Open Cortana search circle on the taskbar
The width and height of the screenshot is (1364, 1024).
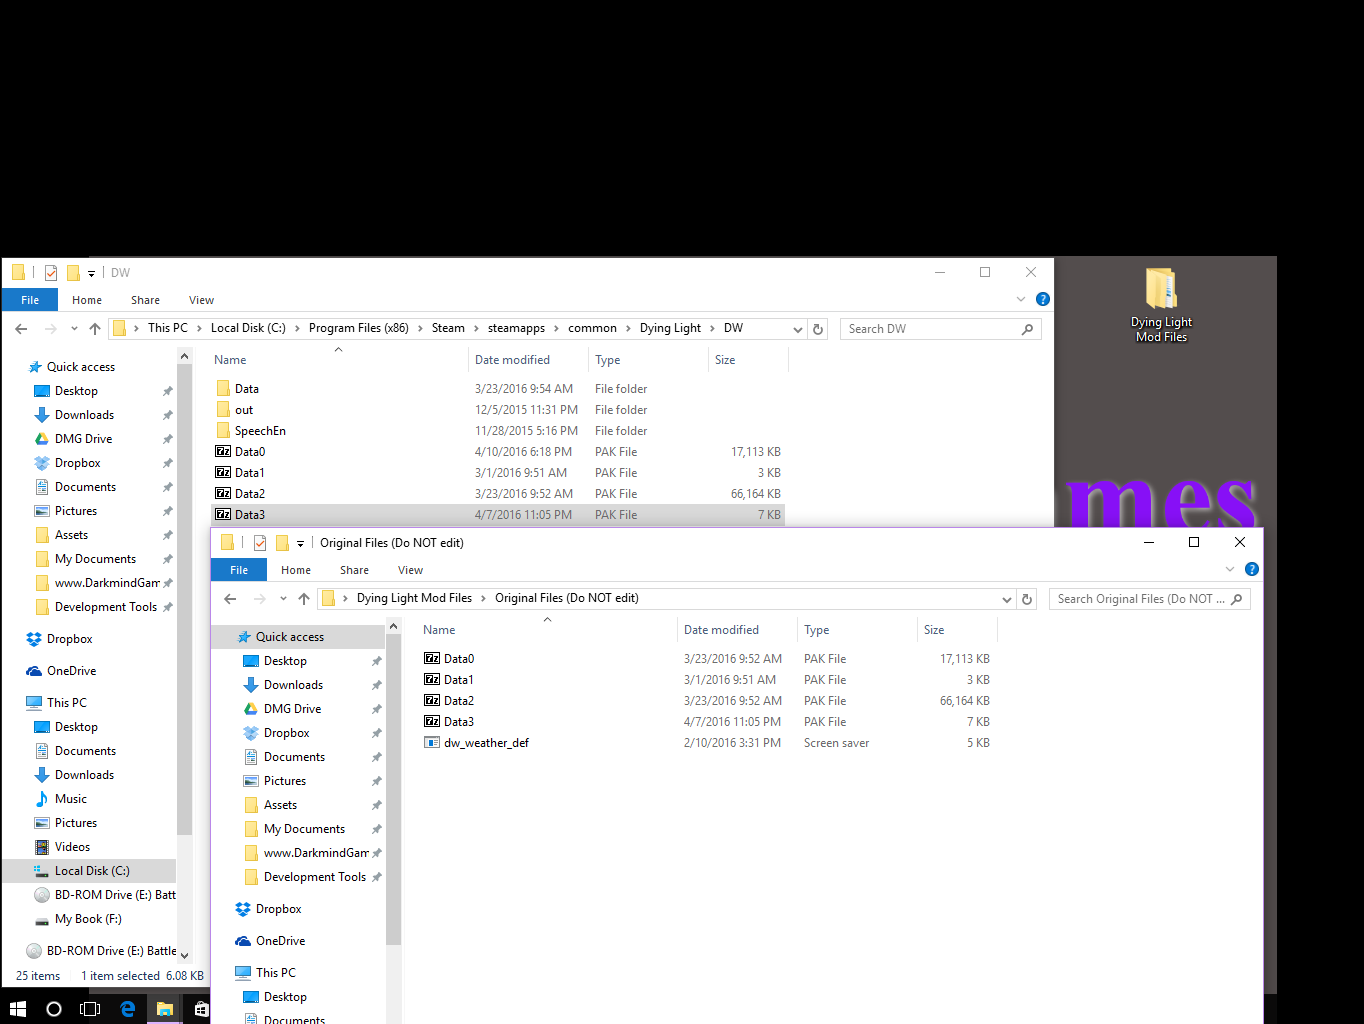(54, 1009)
